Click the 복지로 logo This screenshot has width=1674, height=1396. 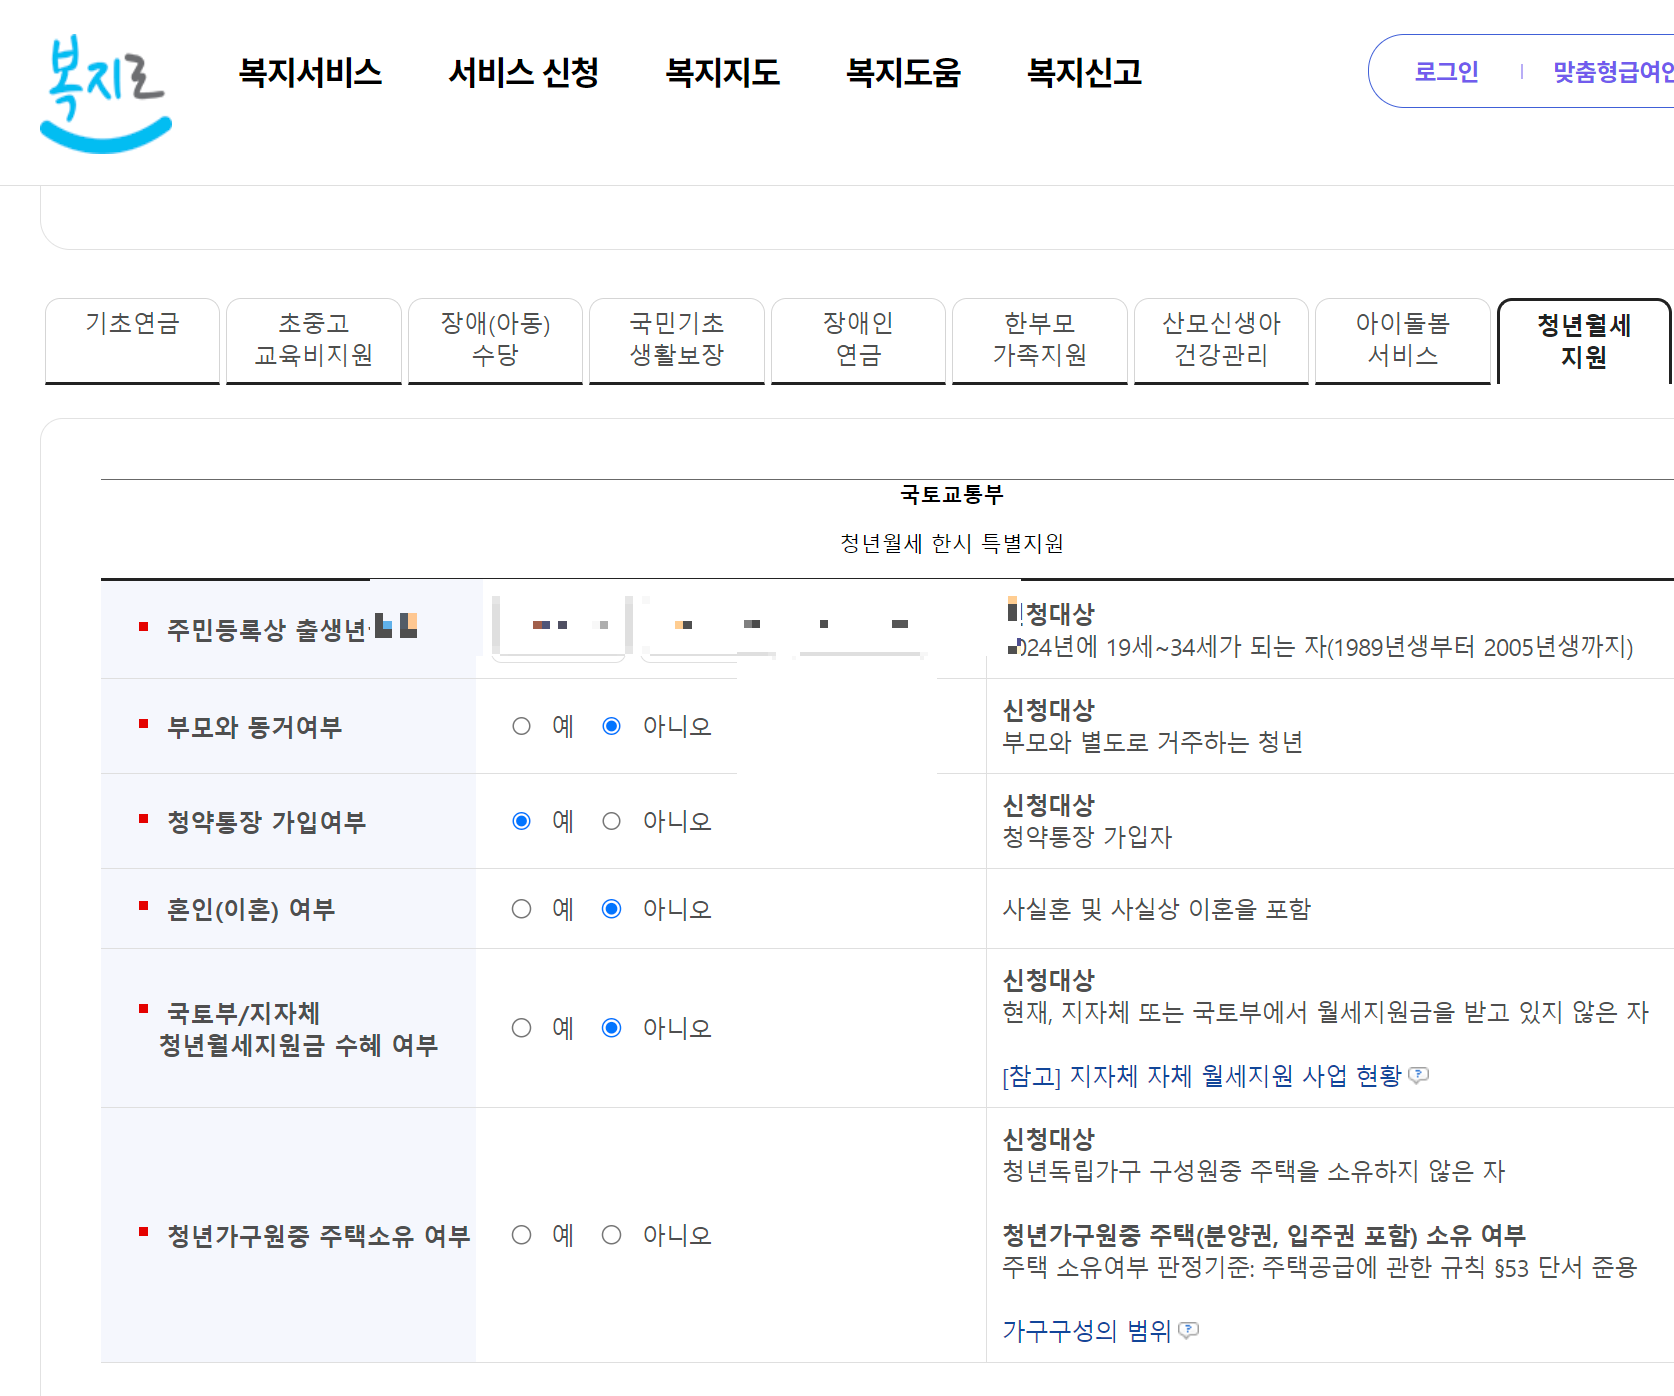105,93
